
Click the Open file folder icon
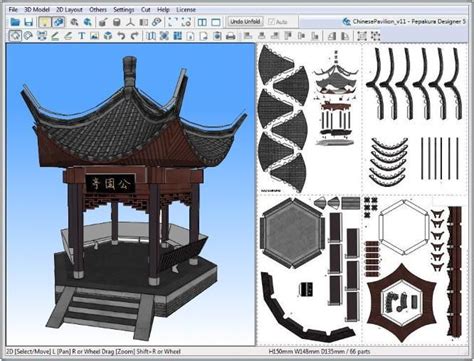pyautogui.click(x=15, y=22)
